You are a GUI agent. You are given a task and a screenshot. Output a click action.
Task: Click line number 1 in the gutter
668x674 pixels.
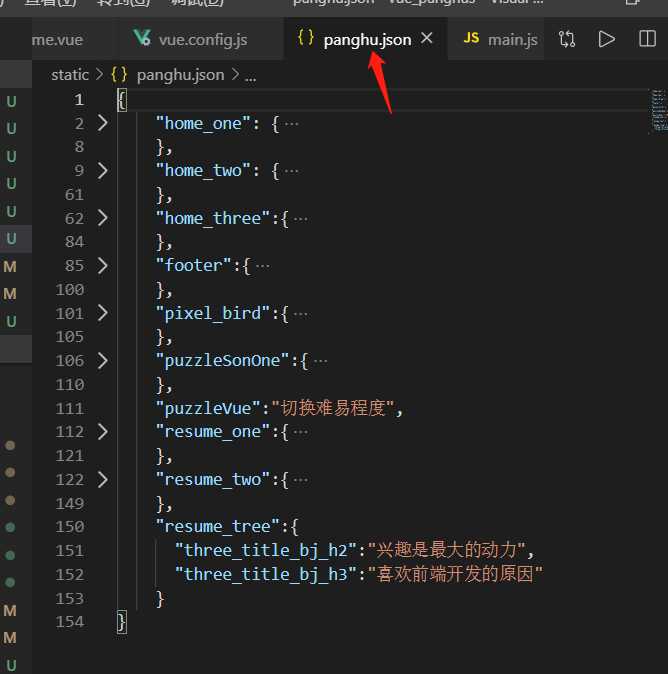79,100
